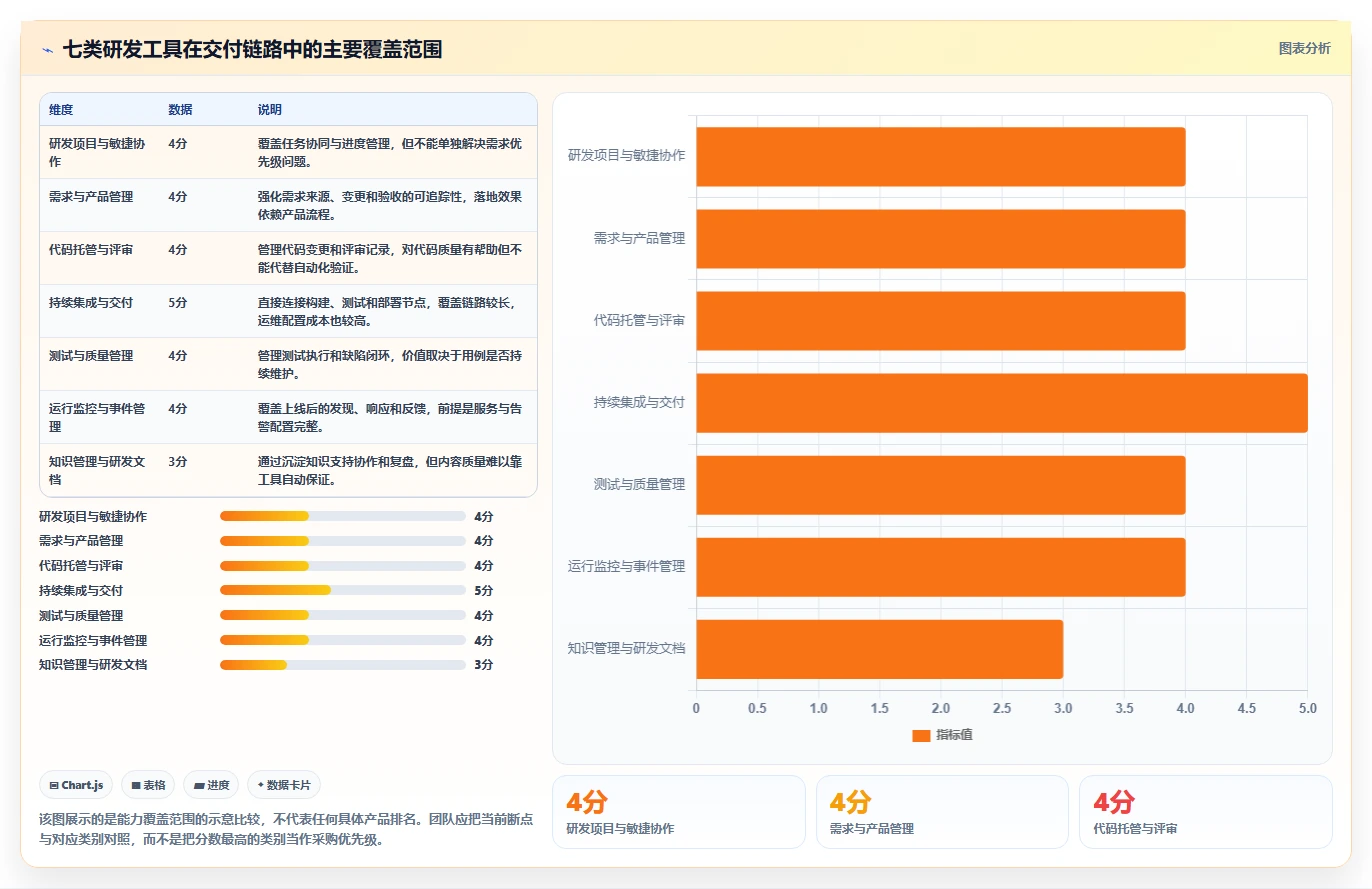Image resolution: width=1372 pixels, height=889 pixels.
Task: Click the 研发项目与敏捷协作 data card
Action: pyautogui.click(x=678, y=812)
